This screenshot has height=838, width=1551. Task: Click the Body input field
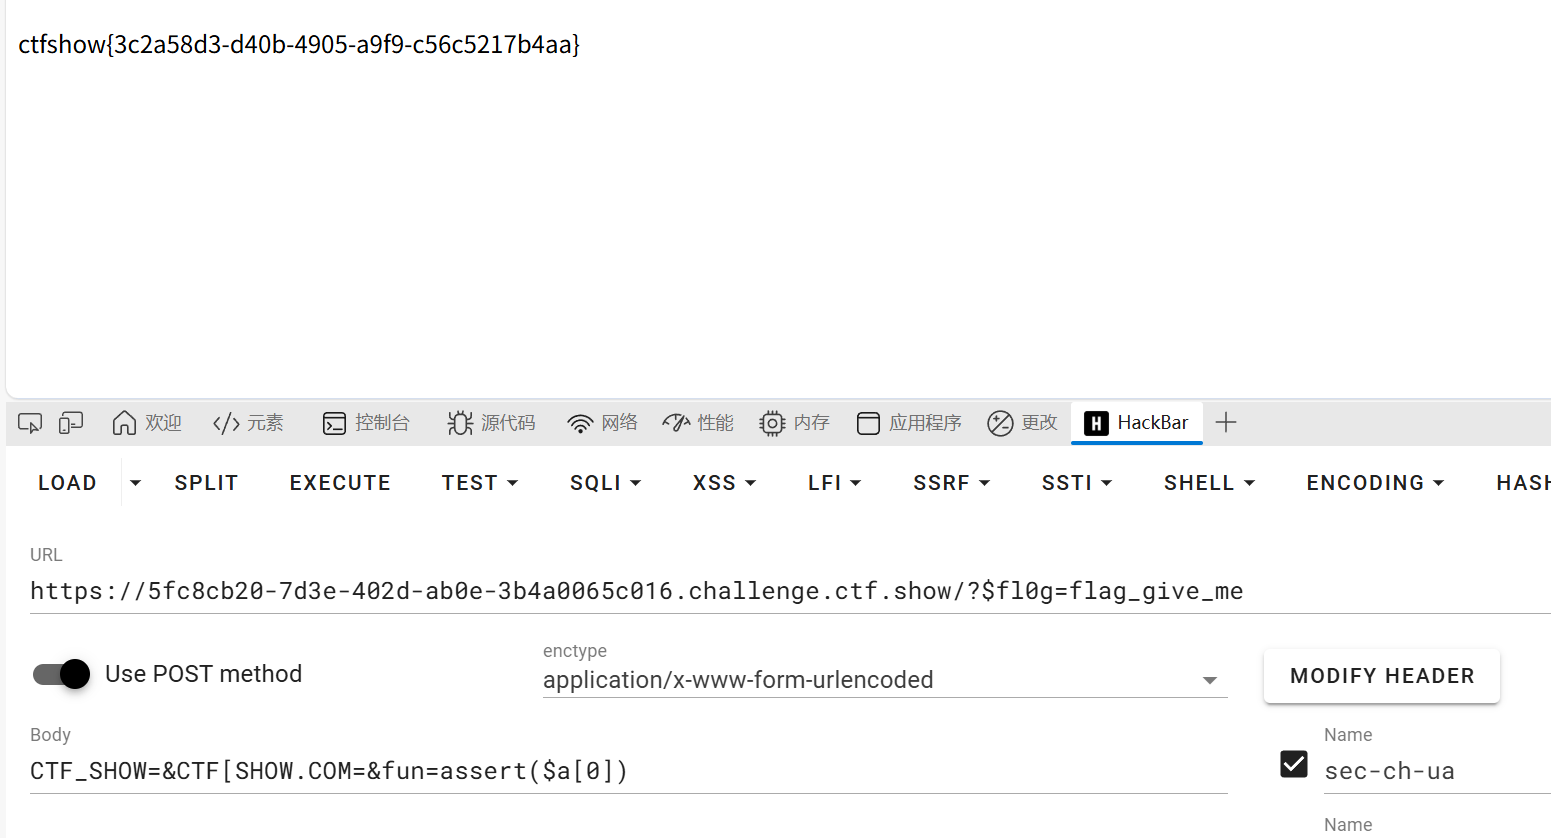tap(628, 771)
